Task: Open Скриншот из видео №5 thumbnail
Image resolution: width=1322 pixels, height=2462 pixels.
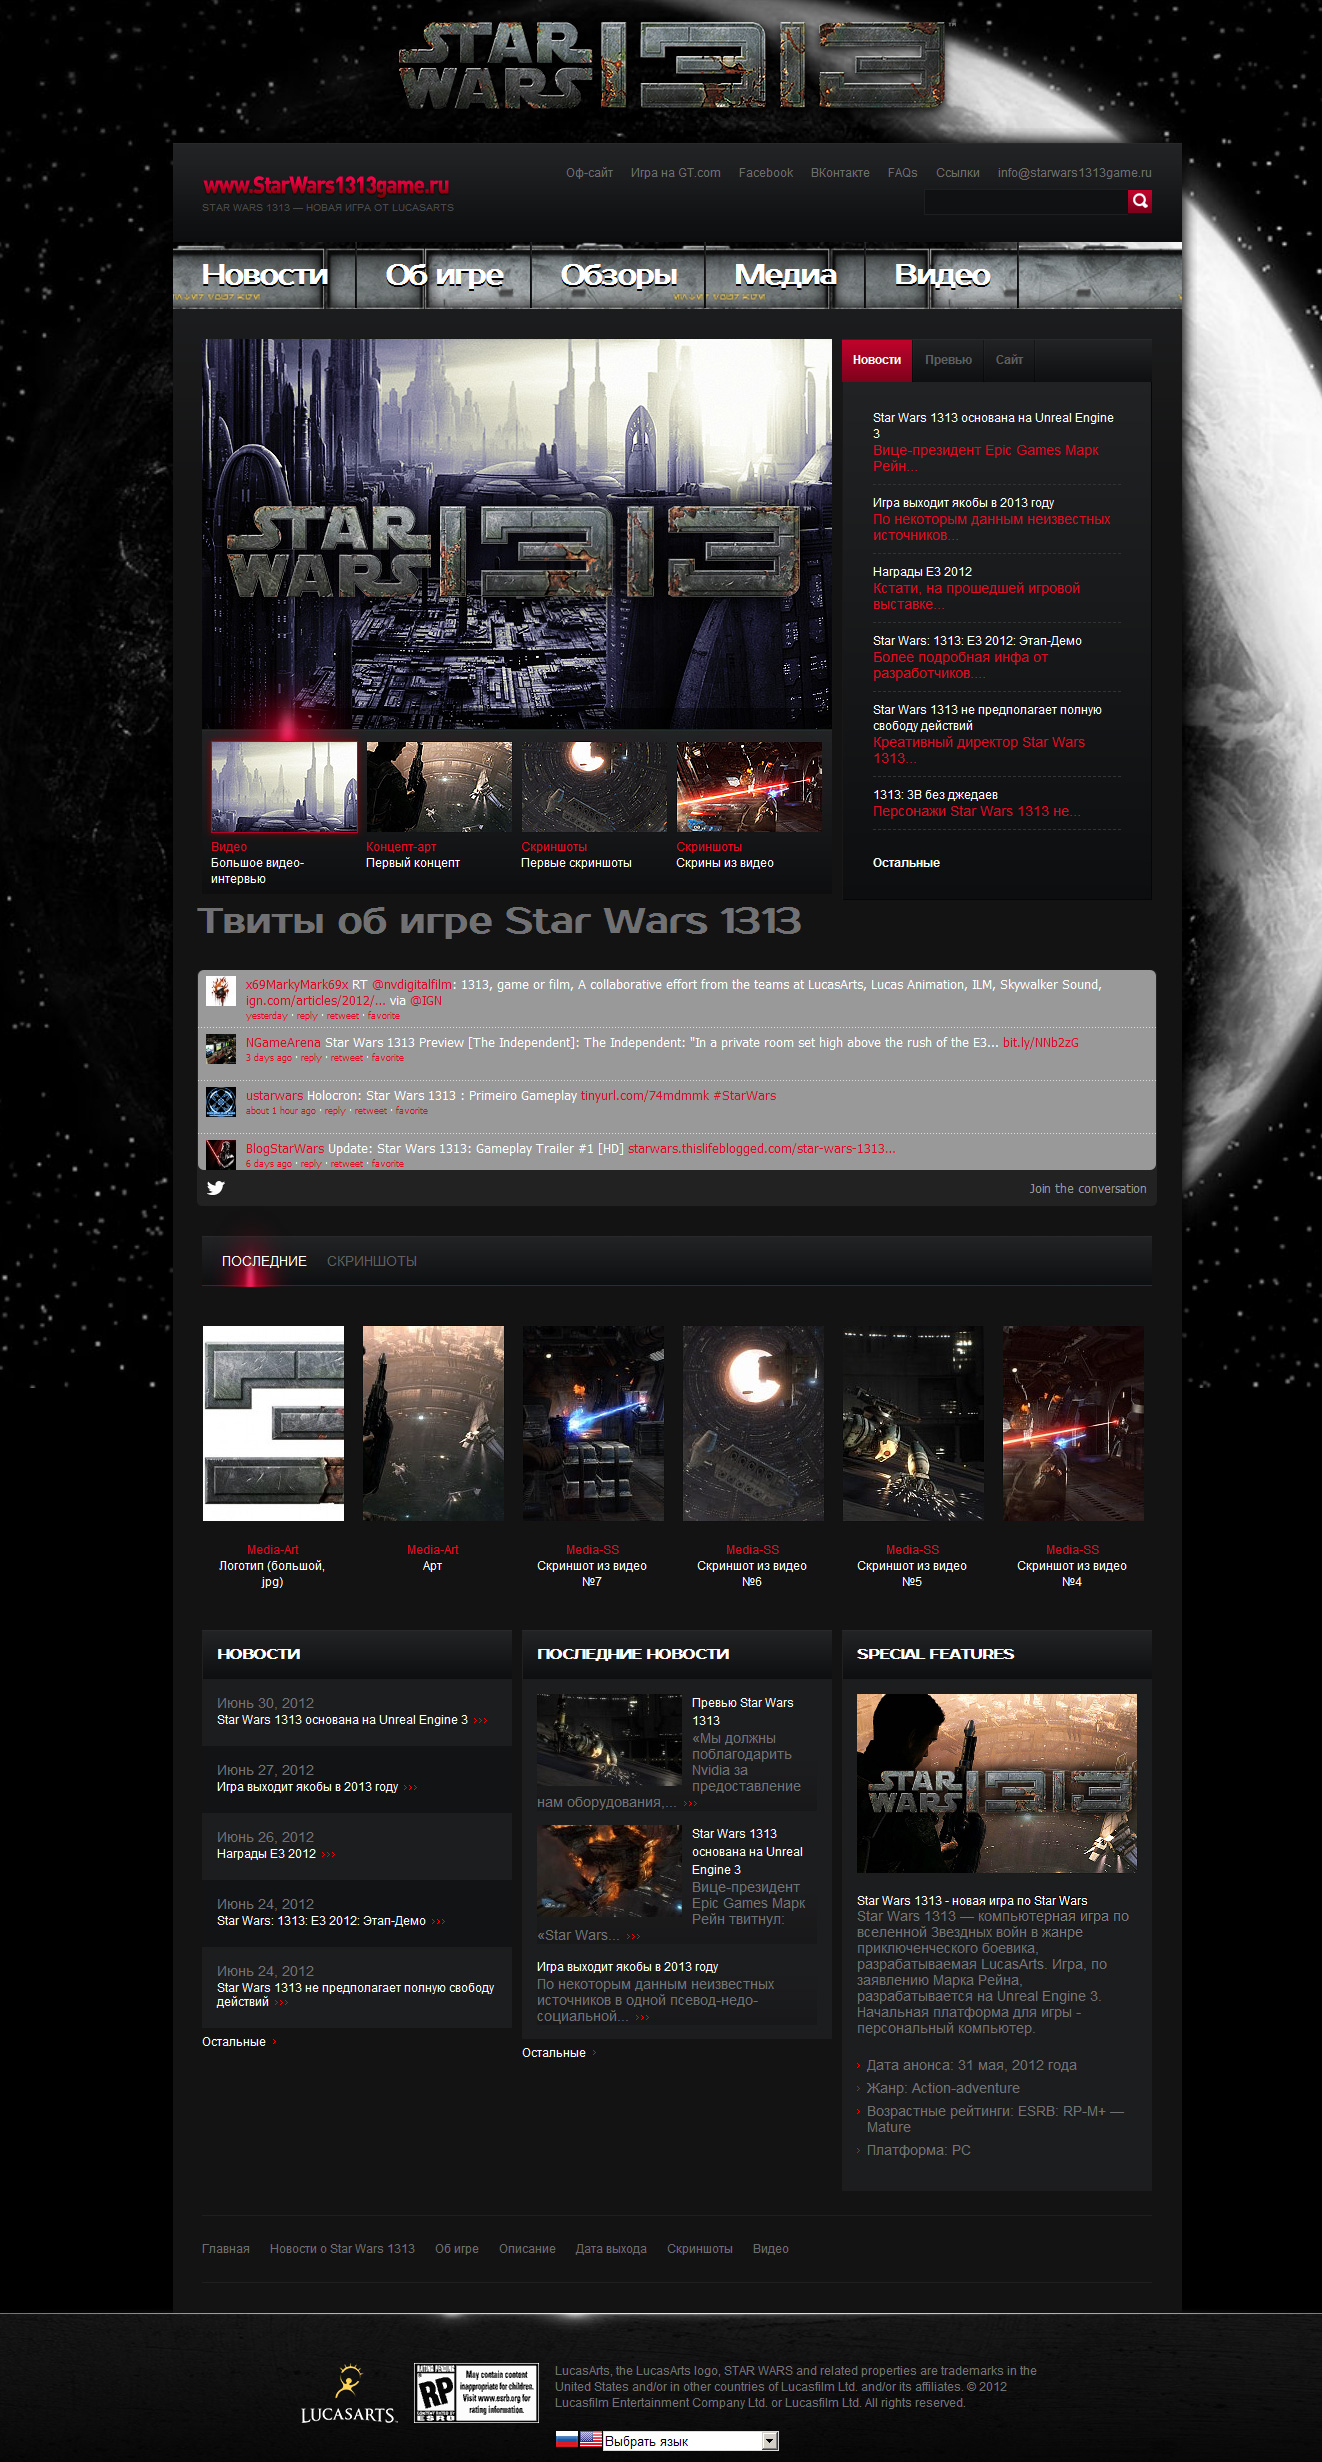Action: tap(913, 1423)
